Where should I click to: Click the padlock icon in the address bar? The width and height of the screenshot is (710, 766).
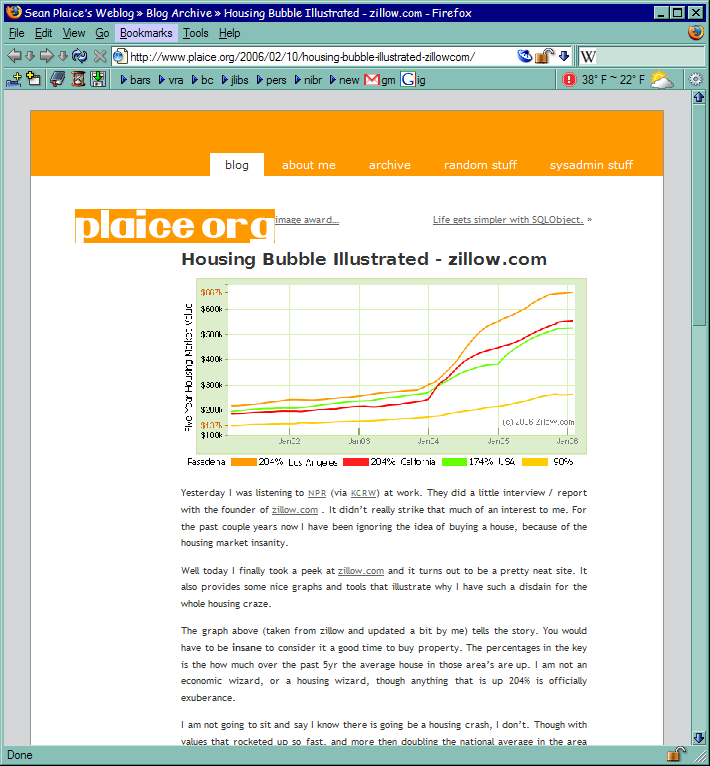(544, 56)
